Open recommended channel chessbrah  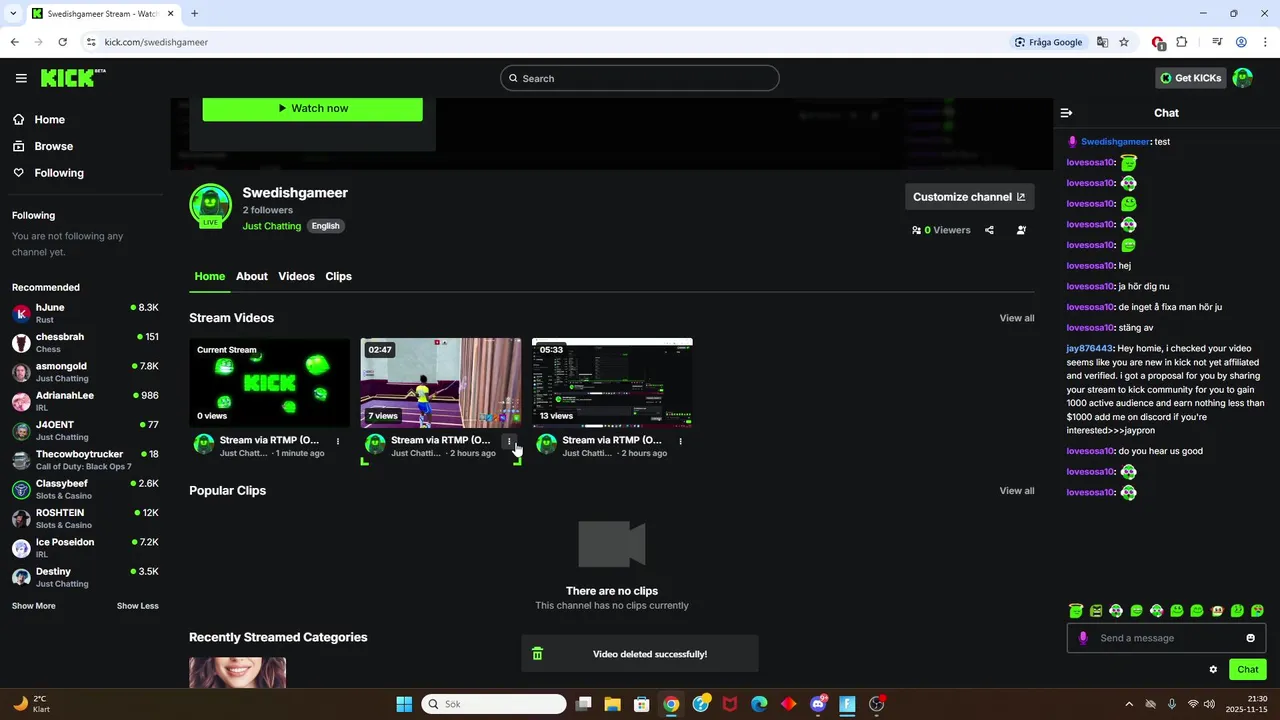tap(85, 343)
